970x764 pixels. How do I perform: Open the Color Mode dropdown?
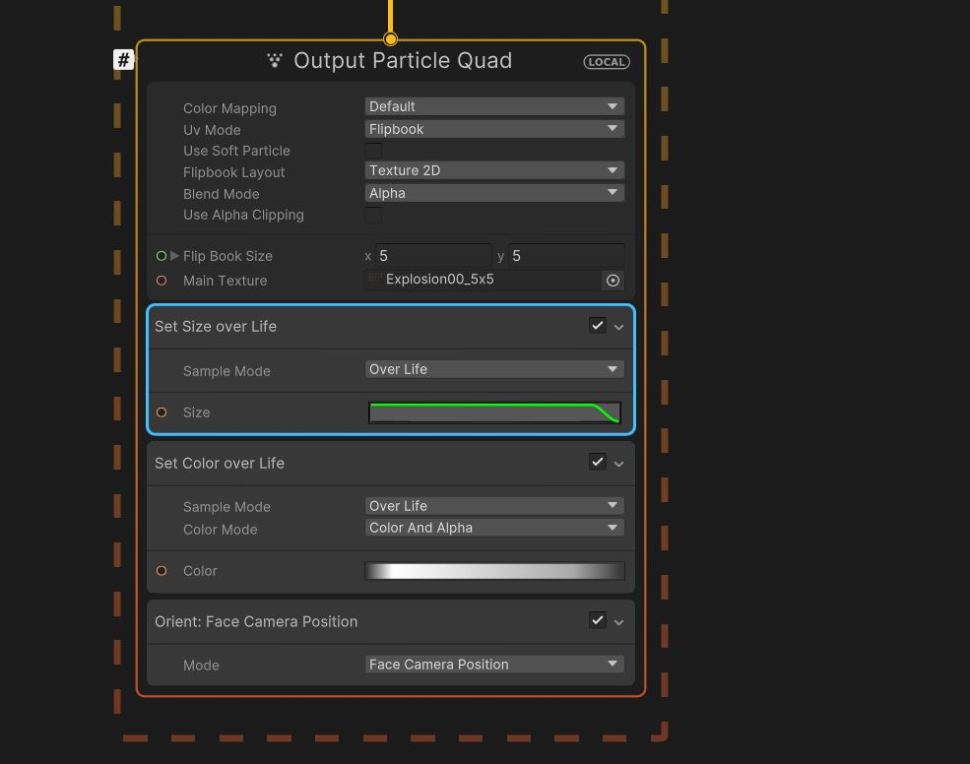click(x=494, y=528)
